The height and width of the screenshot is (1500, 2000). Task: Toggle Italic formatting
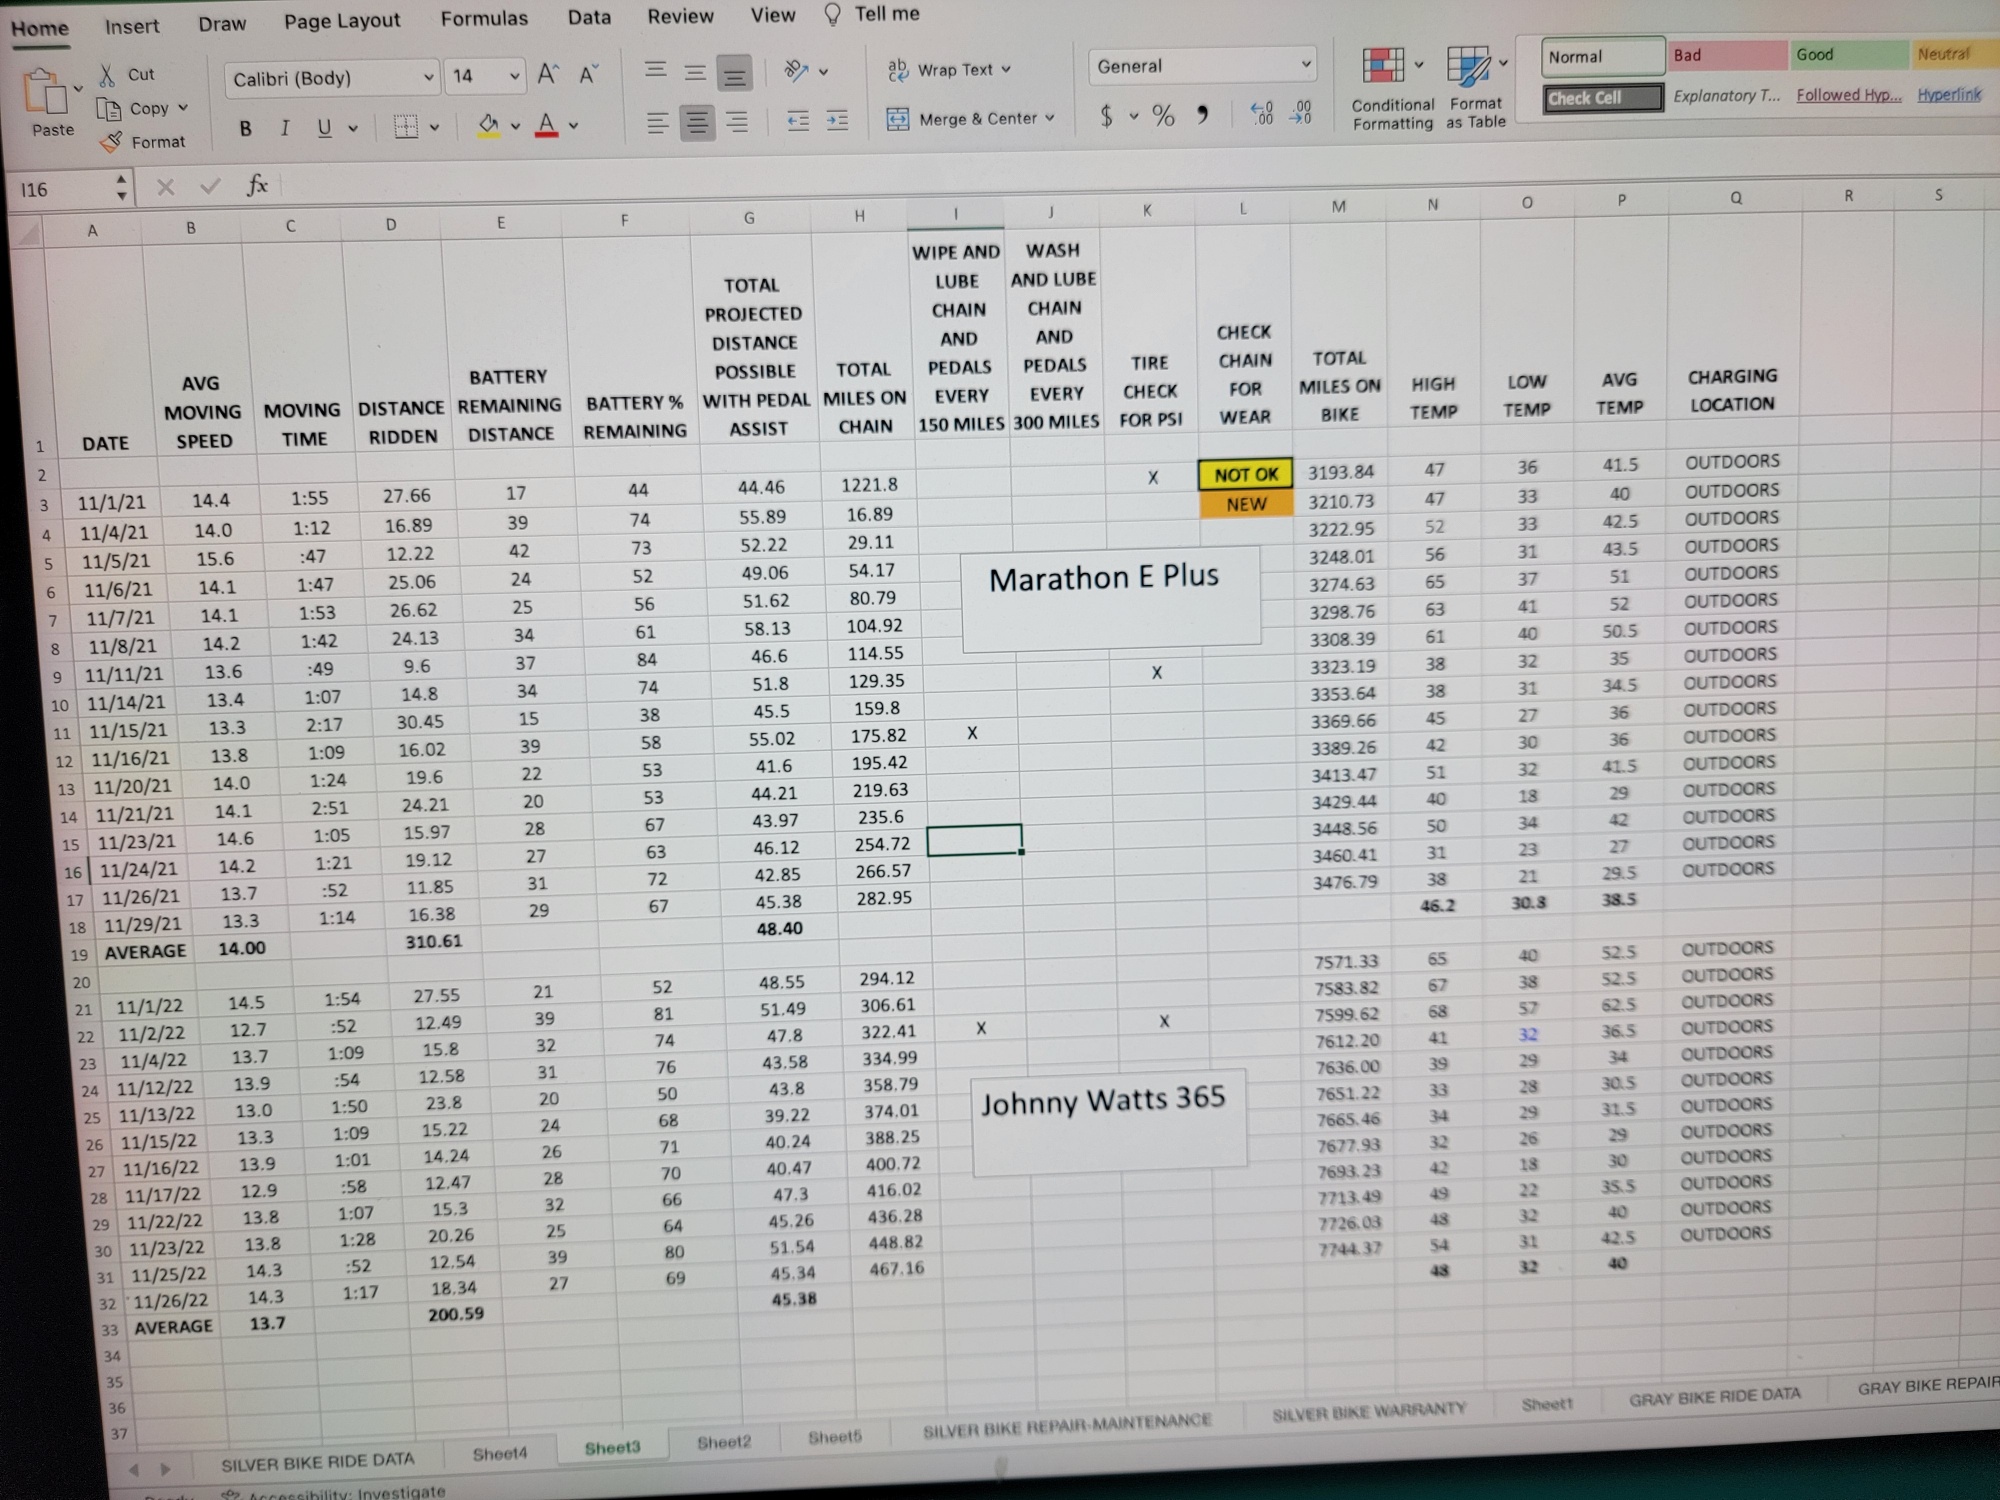click(x=285, y=128)
